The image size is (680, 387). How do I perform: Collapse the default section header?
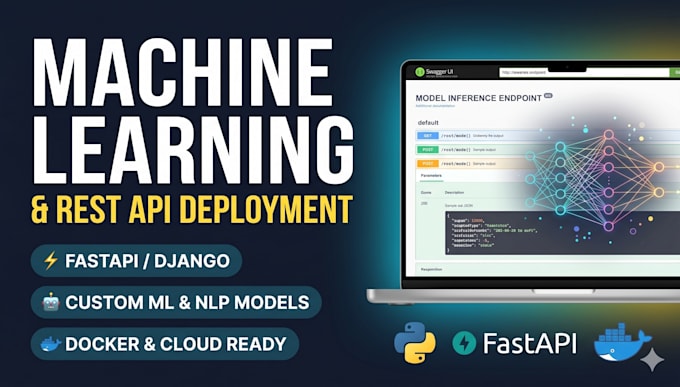point(428,123)
